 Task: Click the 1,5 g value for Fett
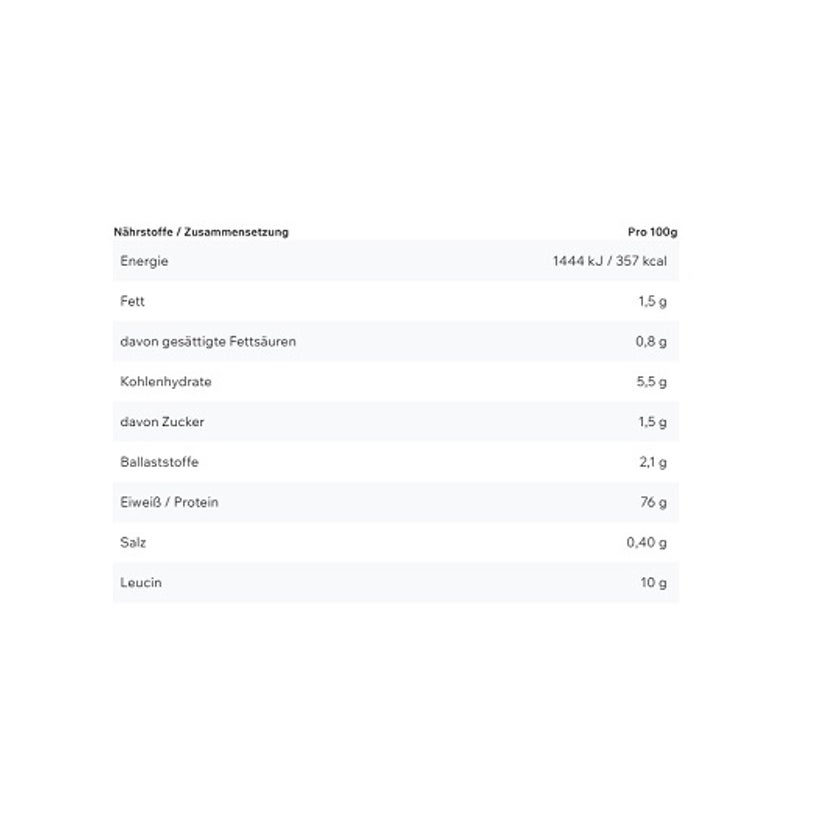click(652, 301)
